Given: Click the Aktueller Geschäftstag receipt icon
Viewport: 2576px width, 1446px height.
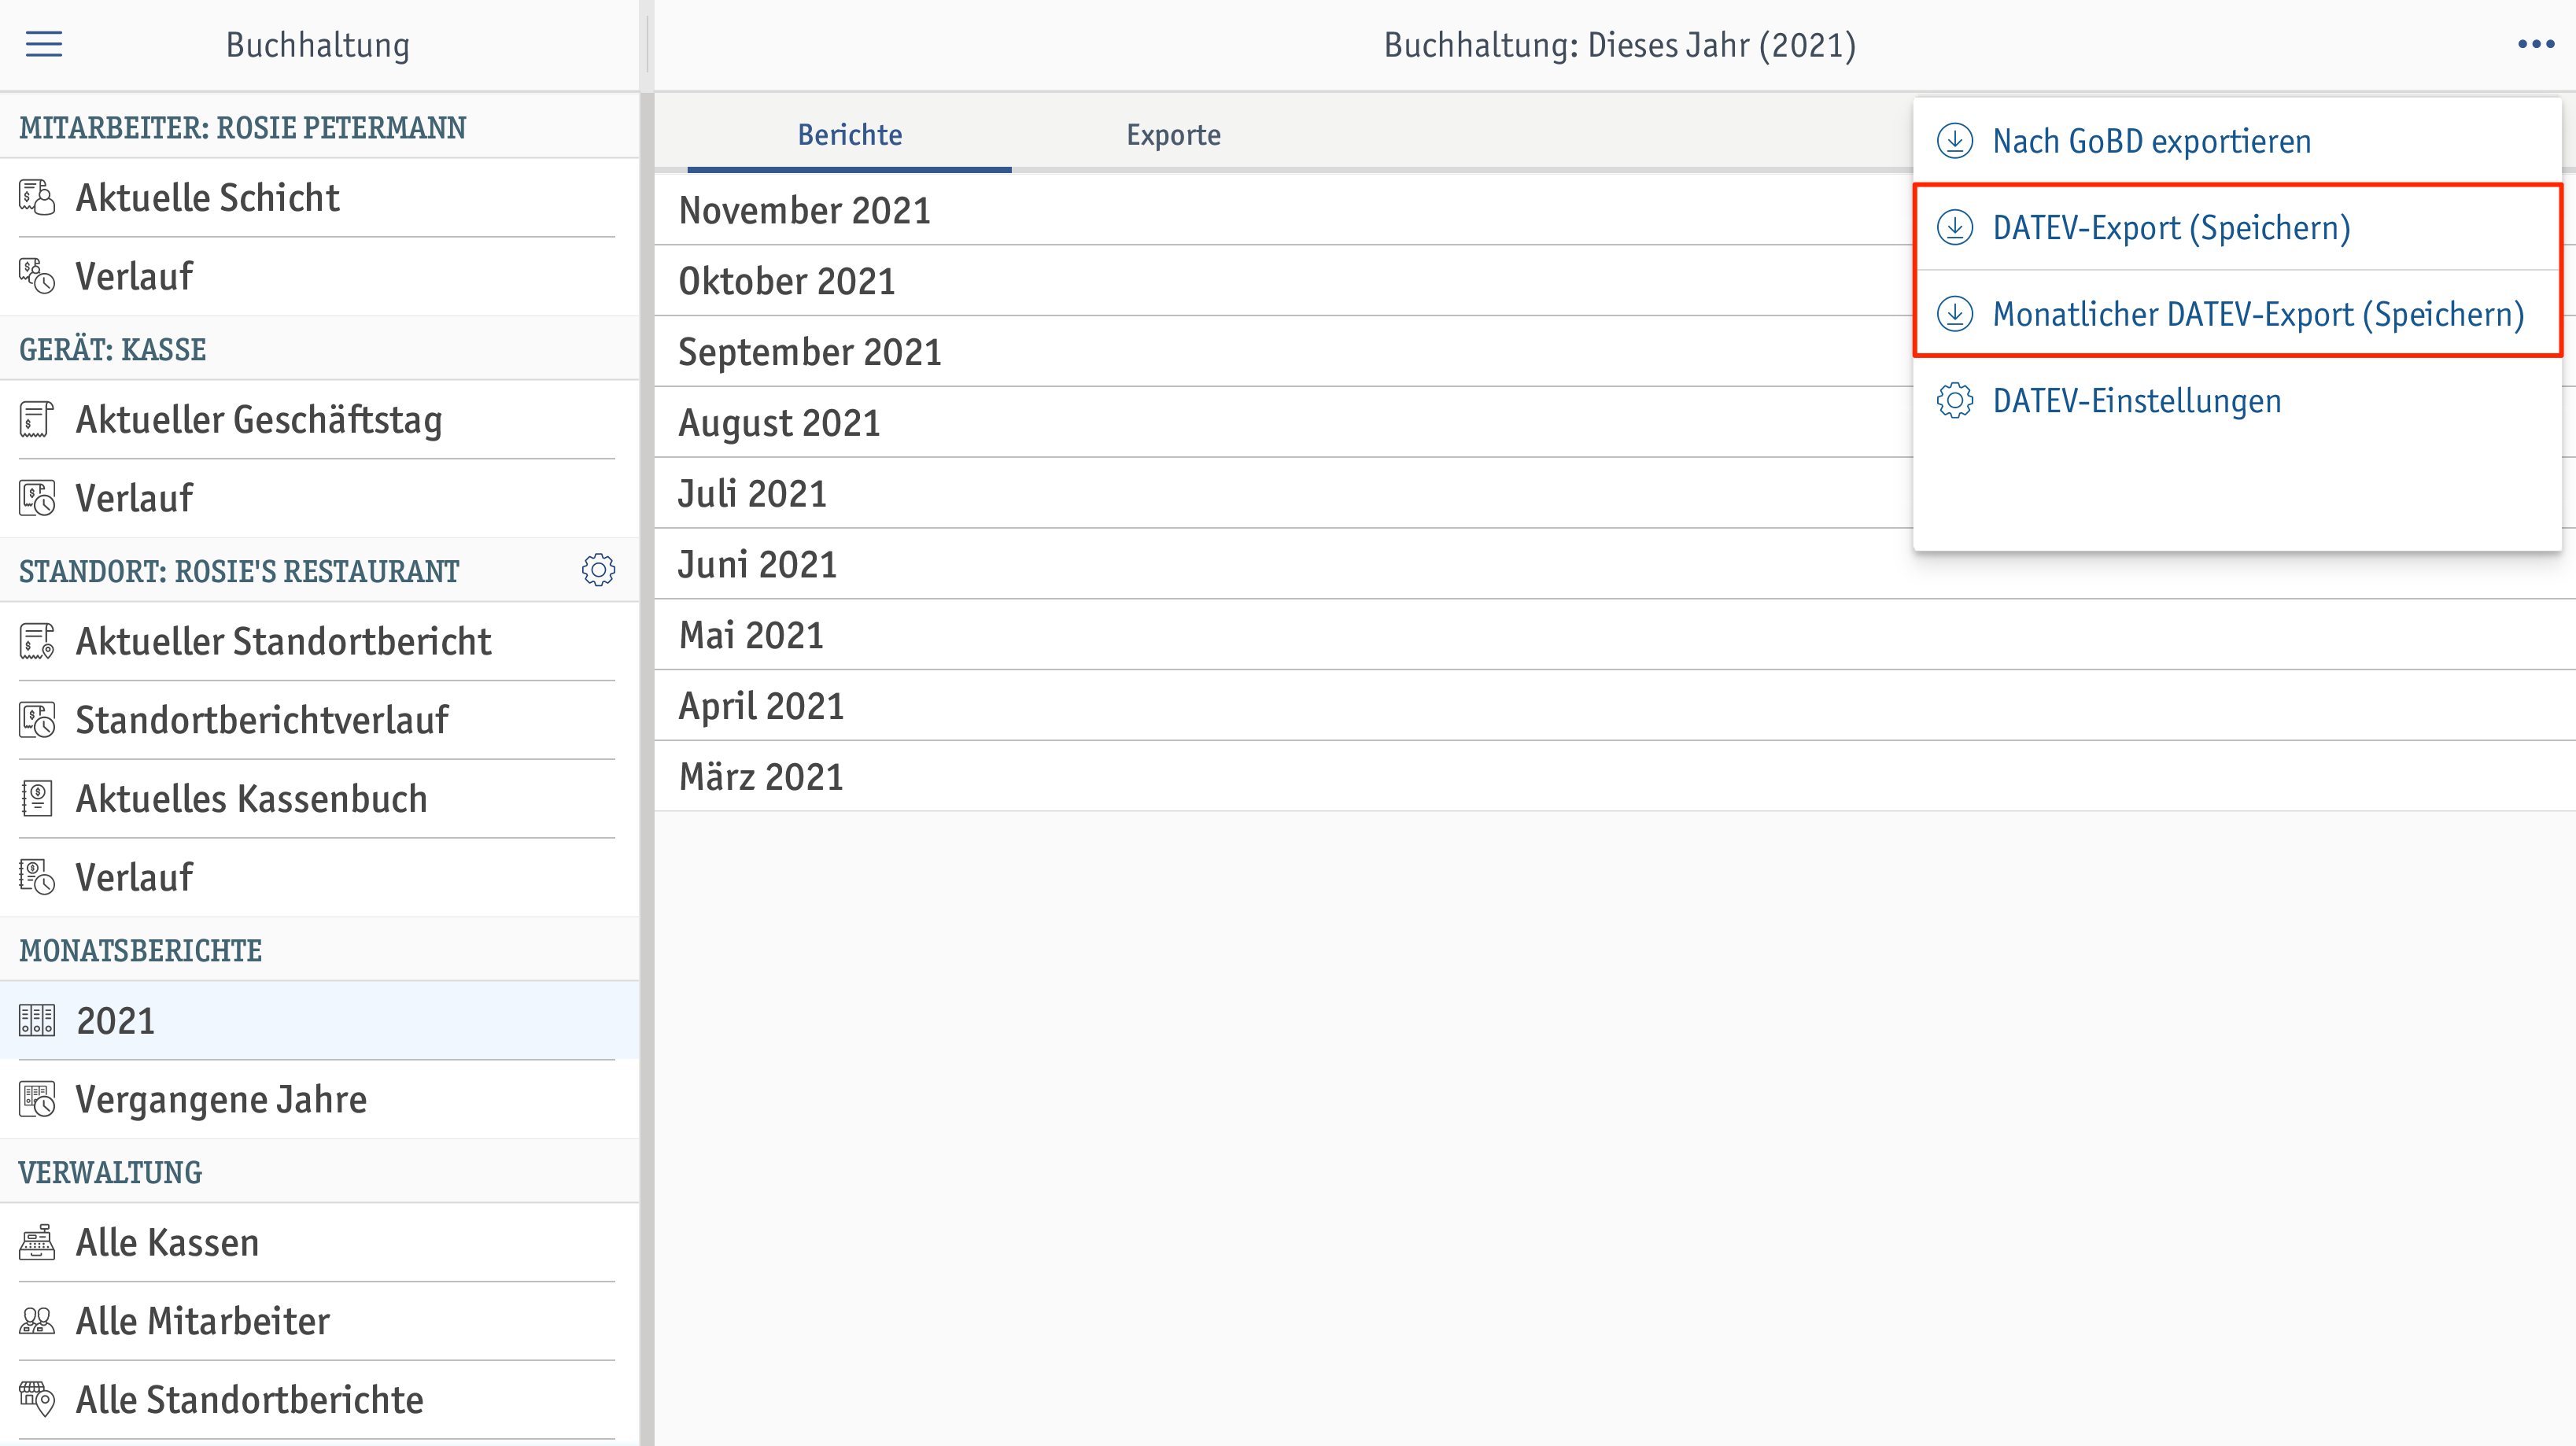Looking at the screenshot, I should click(x=37, y=419).
